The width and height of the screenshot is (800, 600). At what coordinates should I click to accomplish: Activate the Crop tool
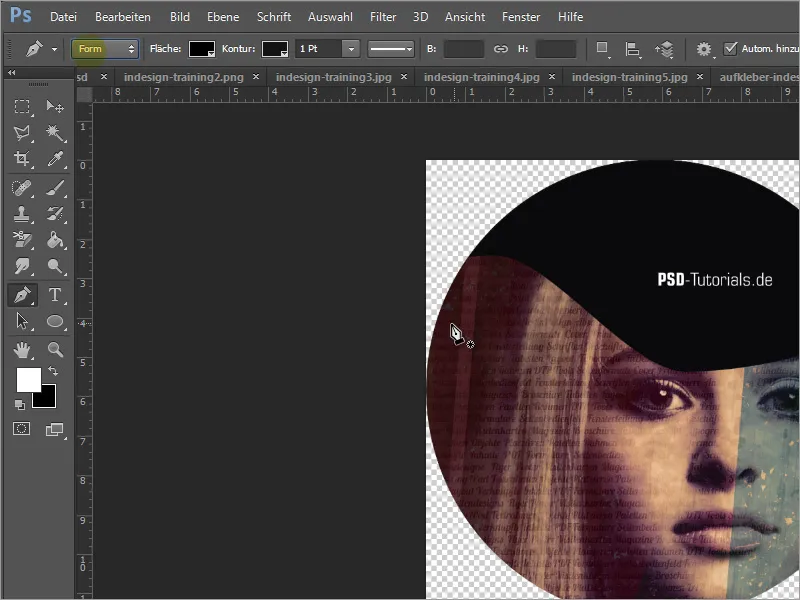21,159
